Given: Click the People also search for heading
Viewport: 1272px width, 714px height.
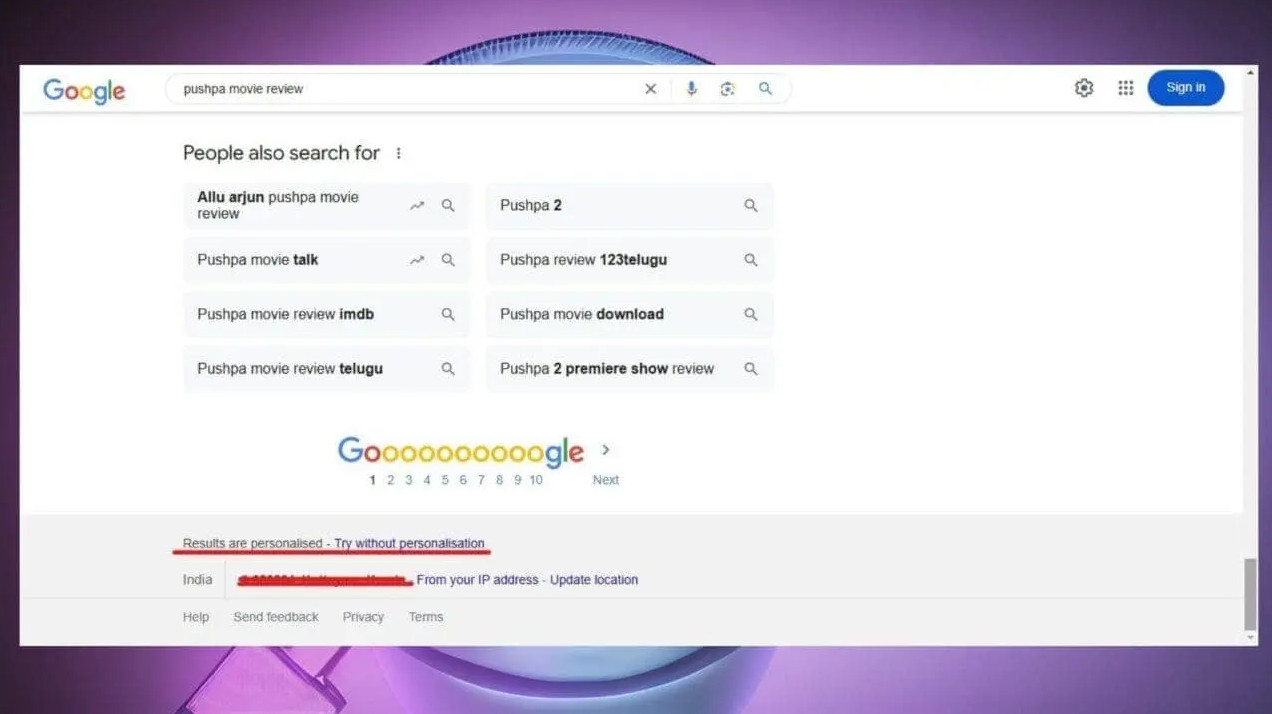Looking at the screenshot, I should click(281, 153).
